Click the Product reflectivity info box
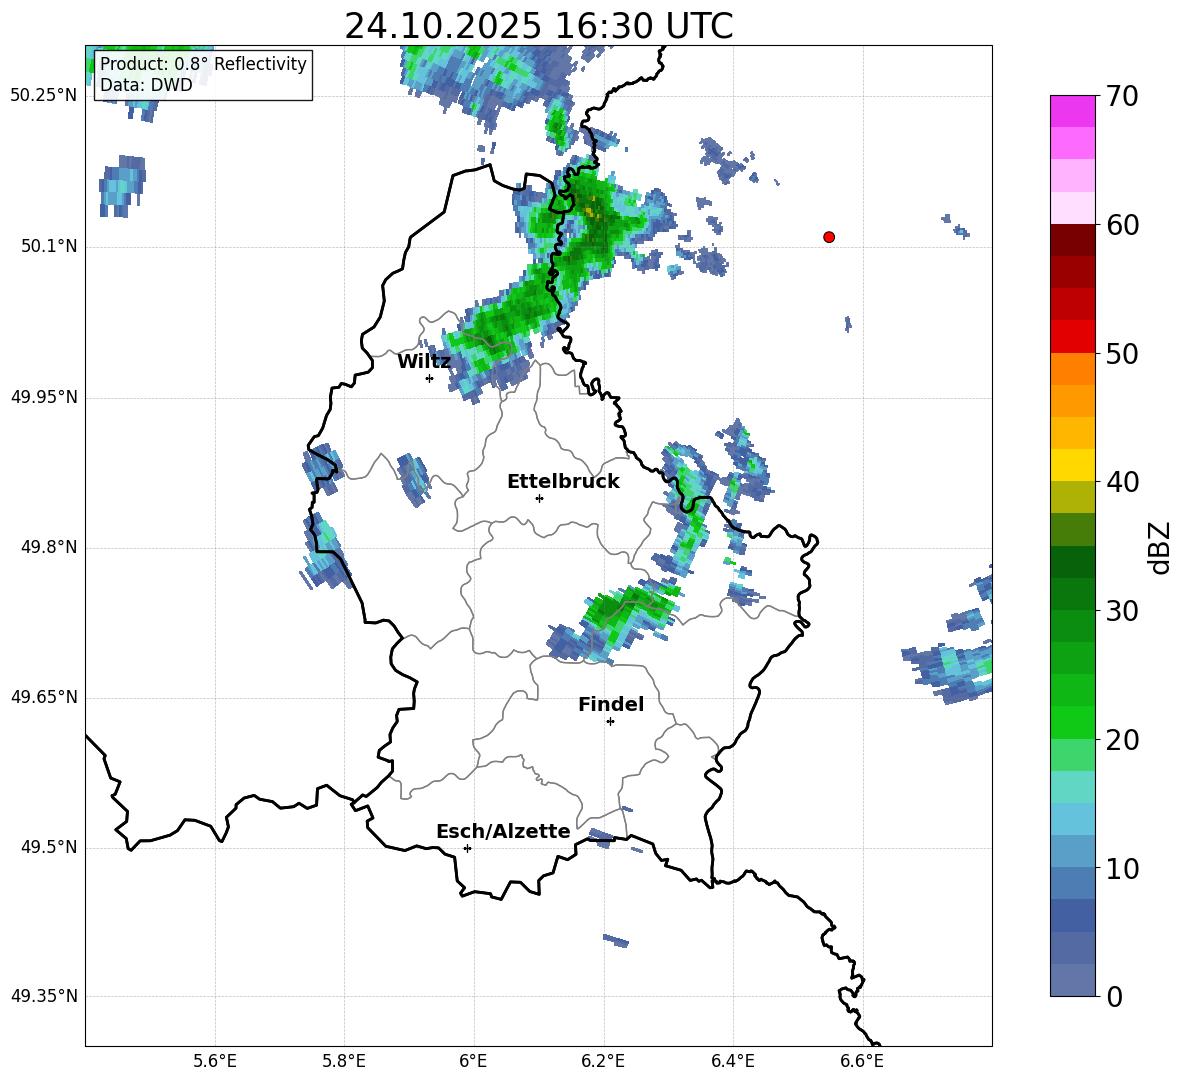1184x1081 pixels. (203, 74)
